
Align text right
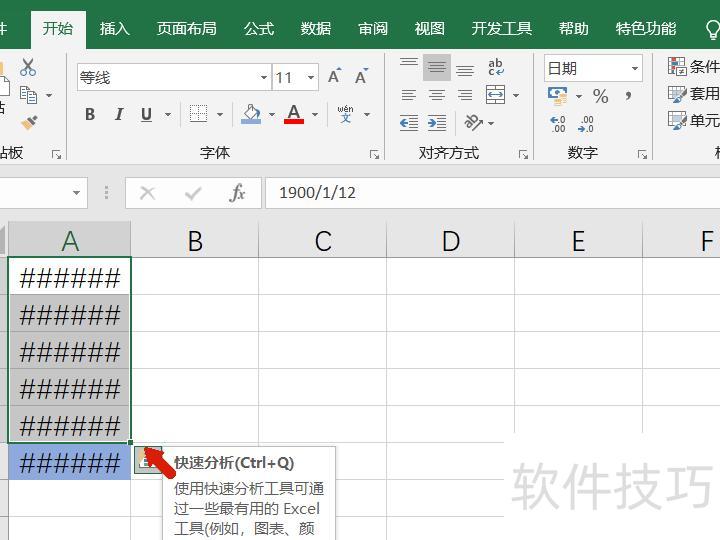tap(465, 95)
